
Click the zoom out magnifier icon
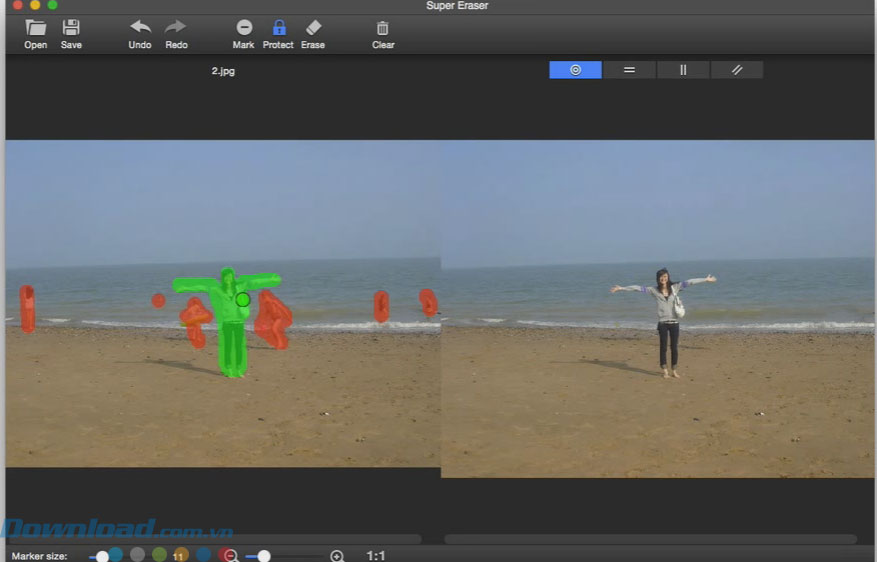point(230,556)
